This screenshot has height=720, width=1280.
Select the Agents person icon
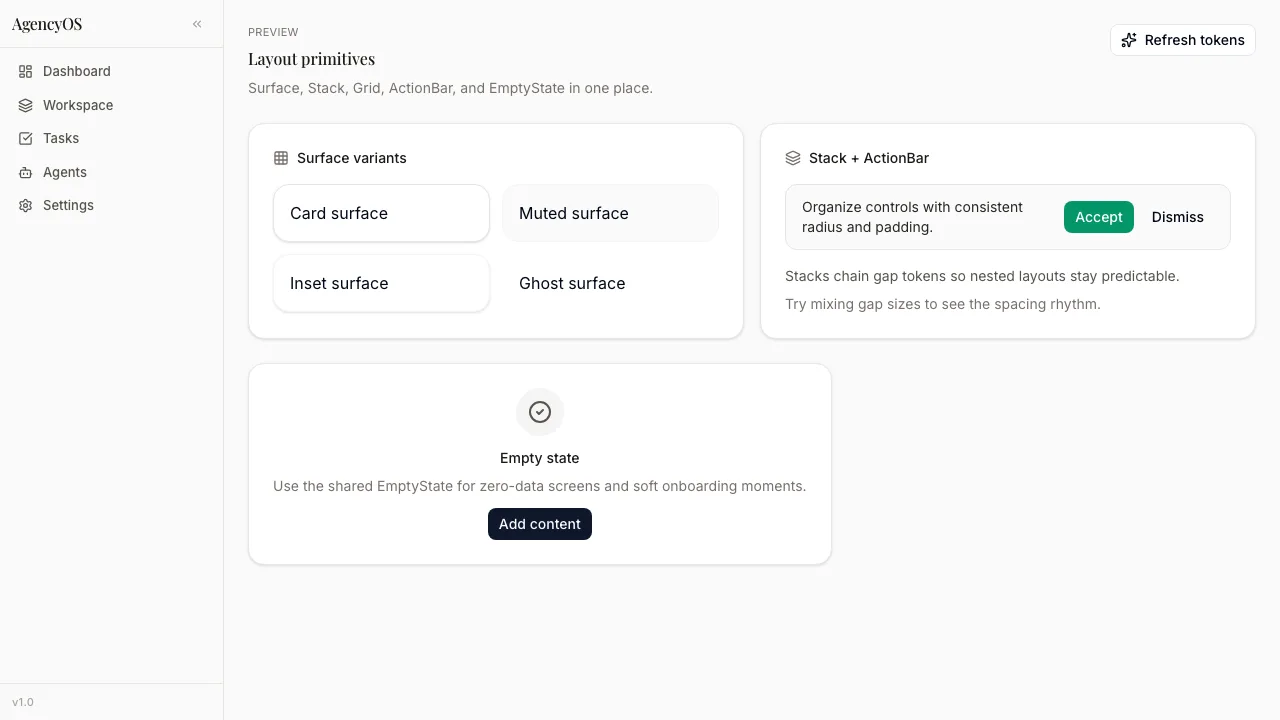click(x=25, y=172)
